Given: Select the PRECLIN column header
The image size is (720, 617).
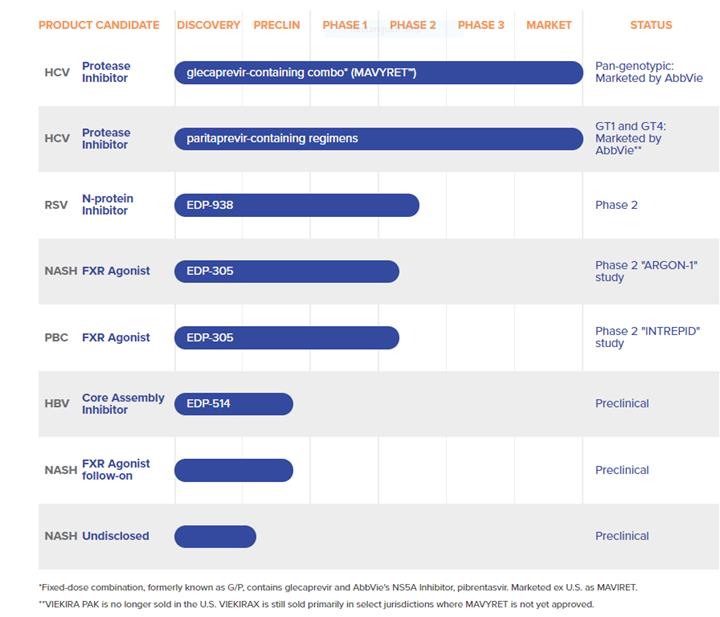Looking at the screenshot, I should coord(277,25).
